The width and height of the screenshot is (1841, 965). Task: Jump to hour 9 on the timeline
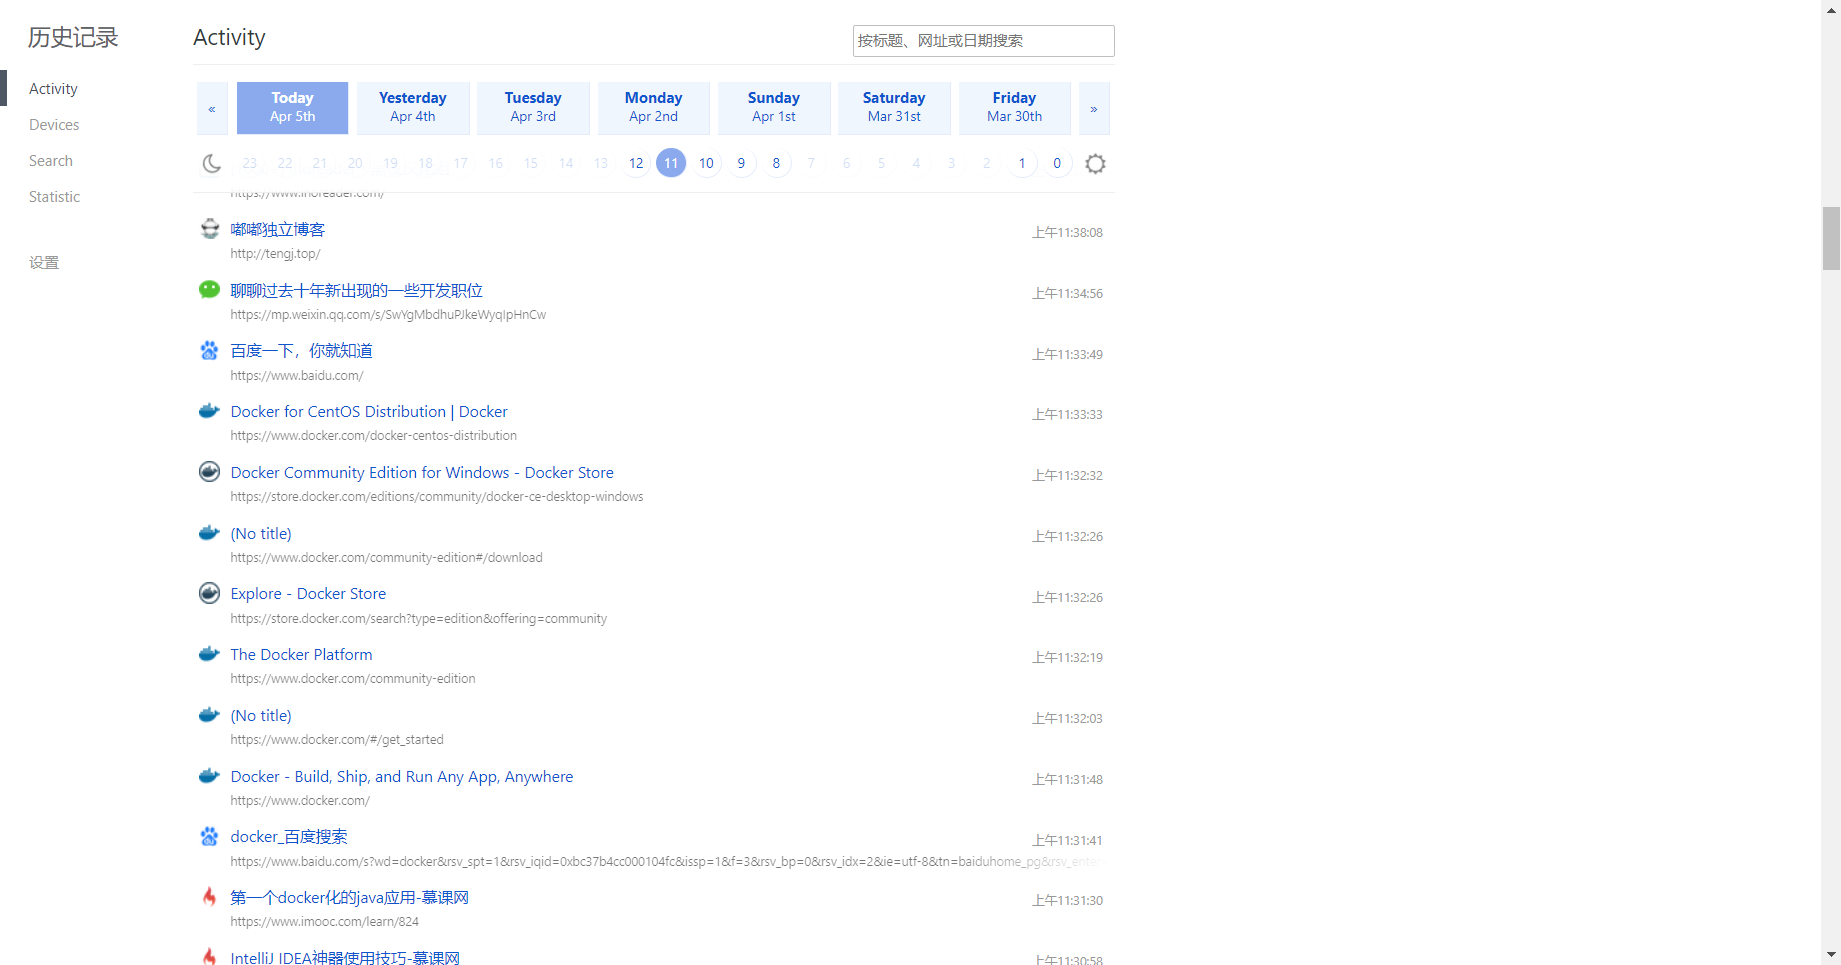[x=741, y=163]
